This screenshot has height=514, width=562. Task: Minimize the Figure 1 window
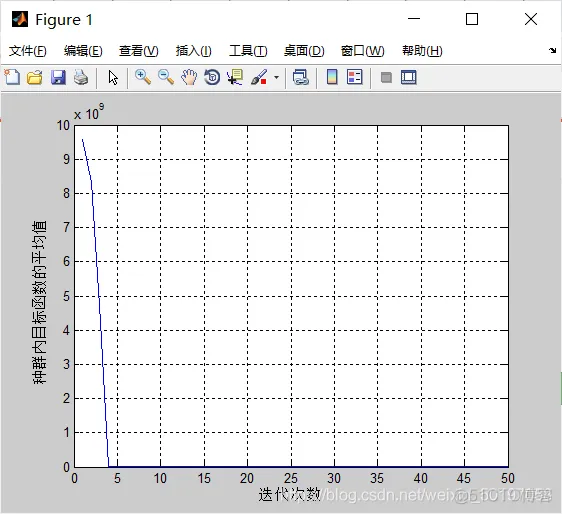(x=414, y=19)
